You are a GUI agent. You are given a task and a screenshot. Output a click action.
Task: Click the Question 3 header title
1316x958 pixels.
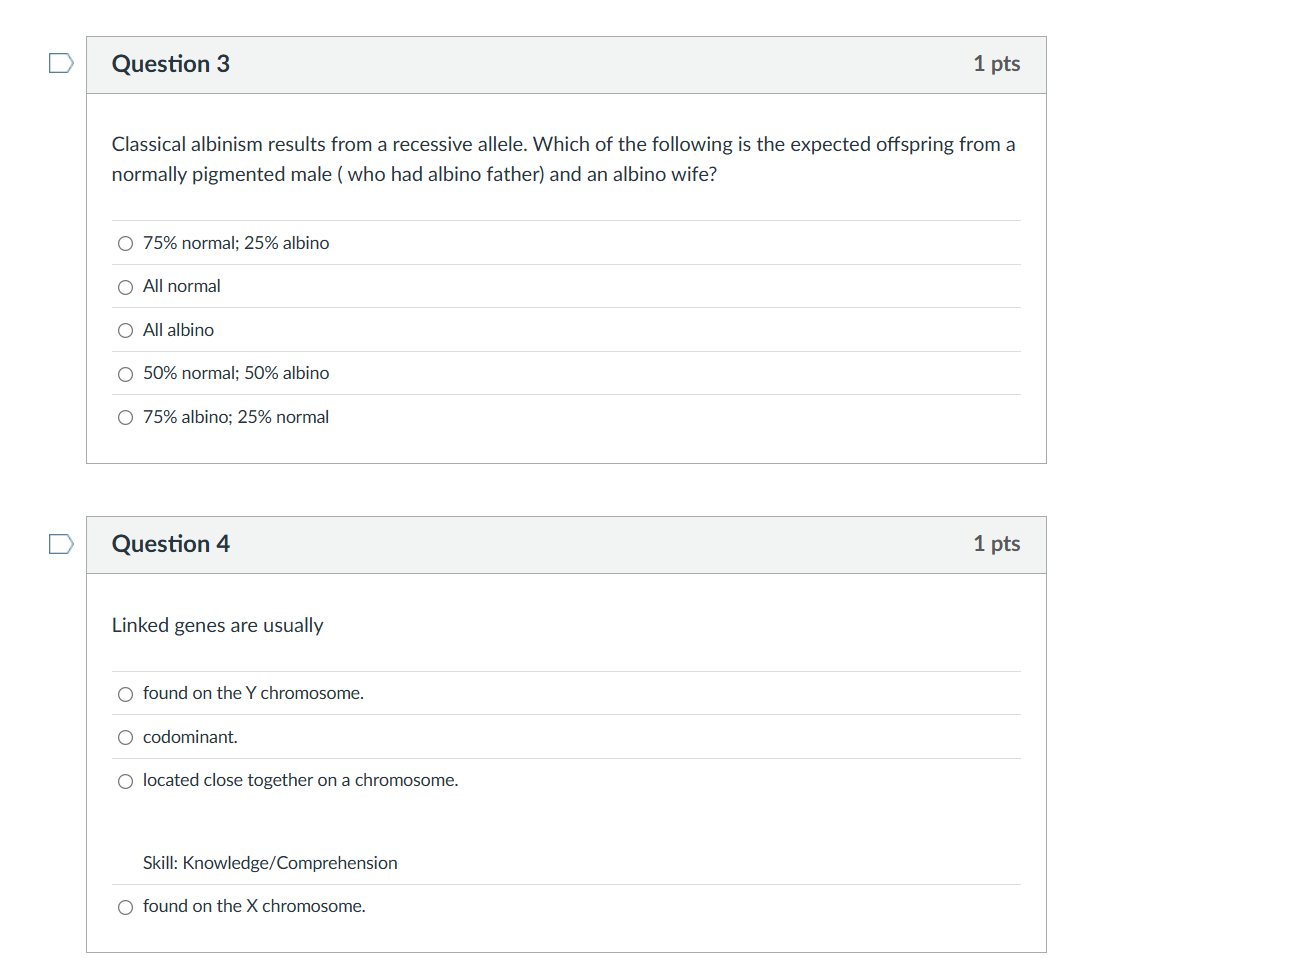pos(171,64)
